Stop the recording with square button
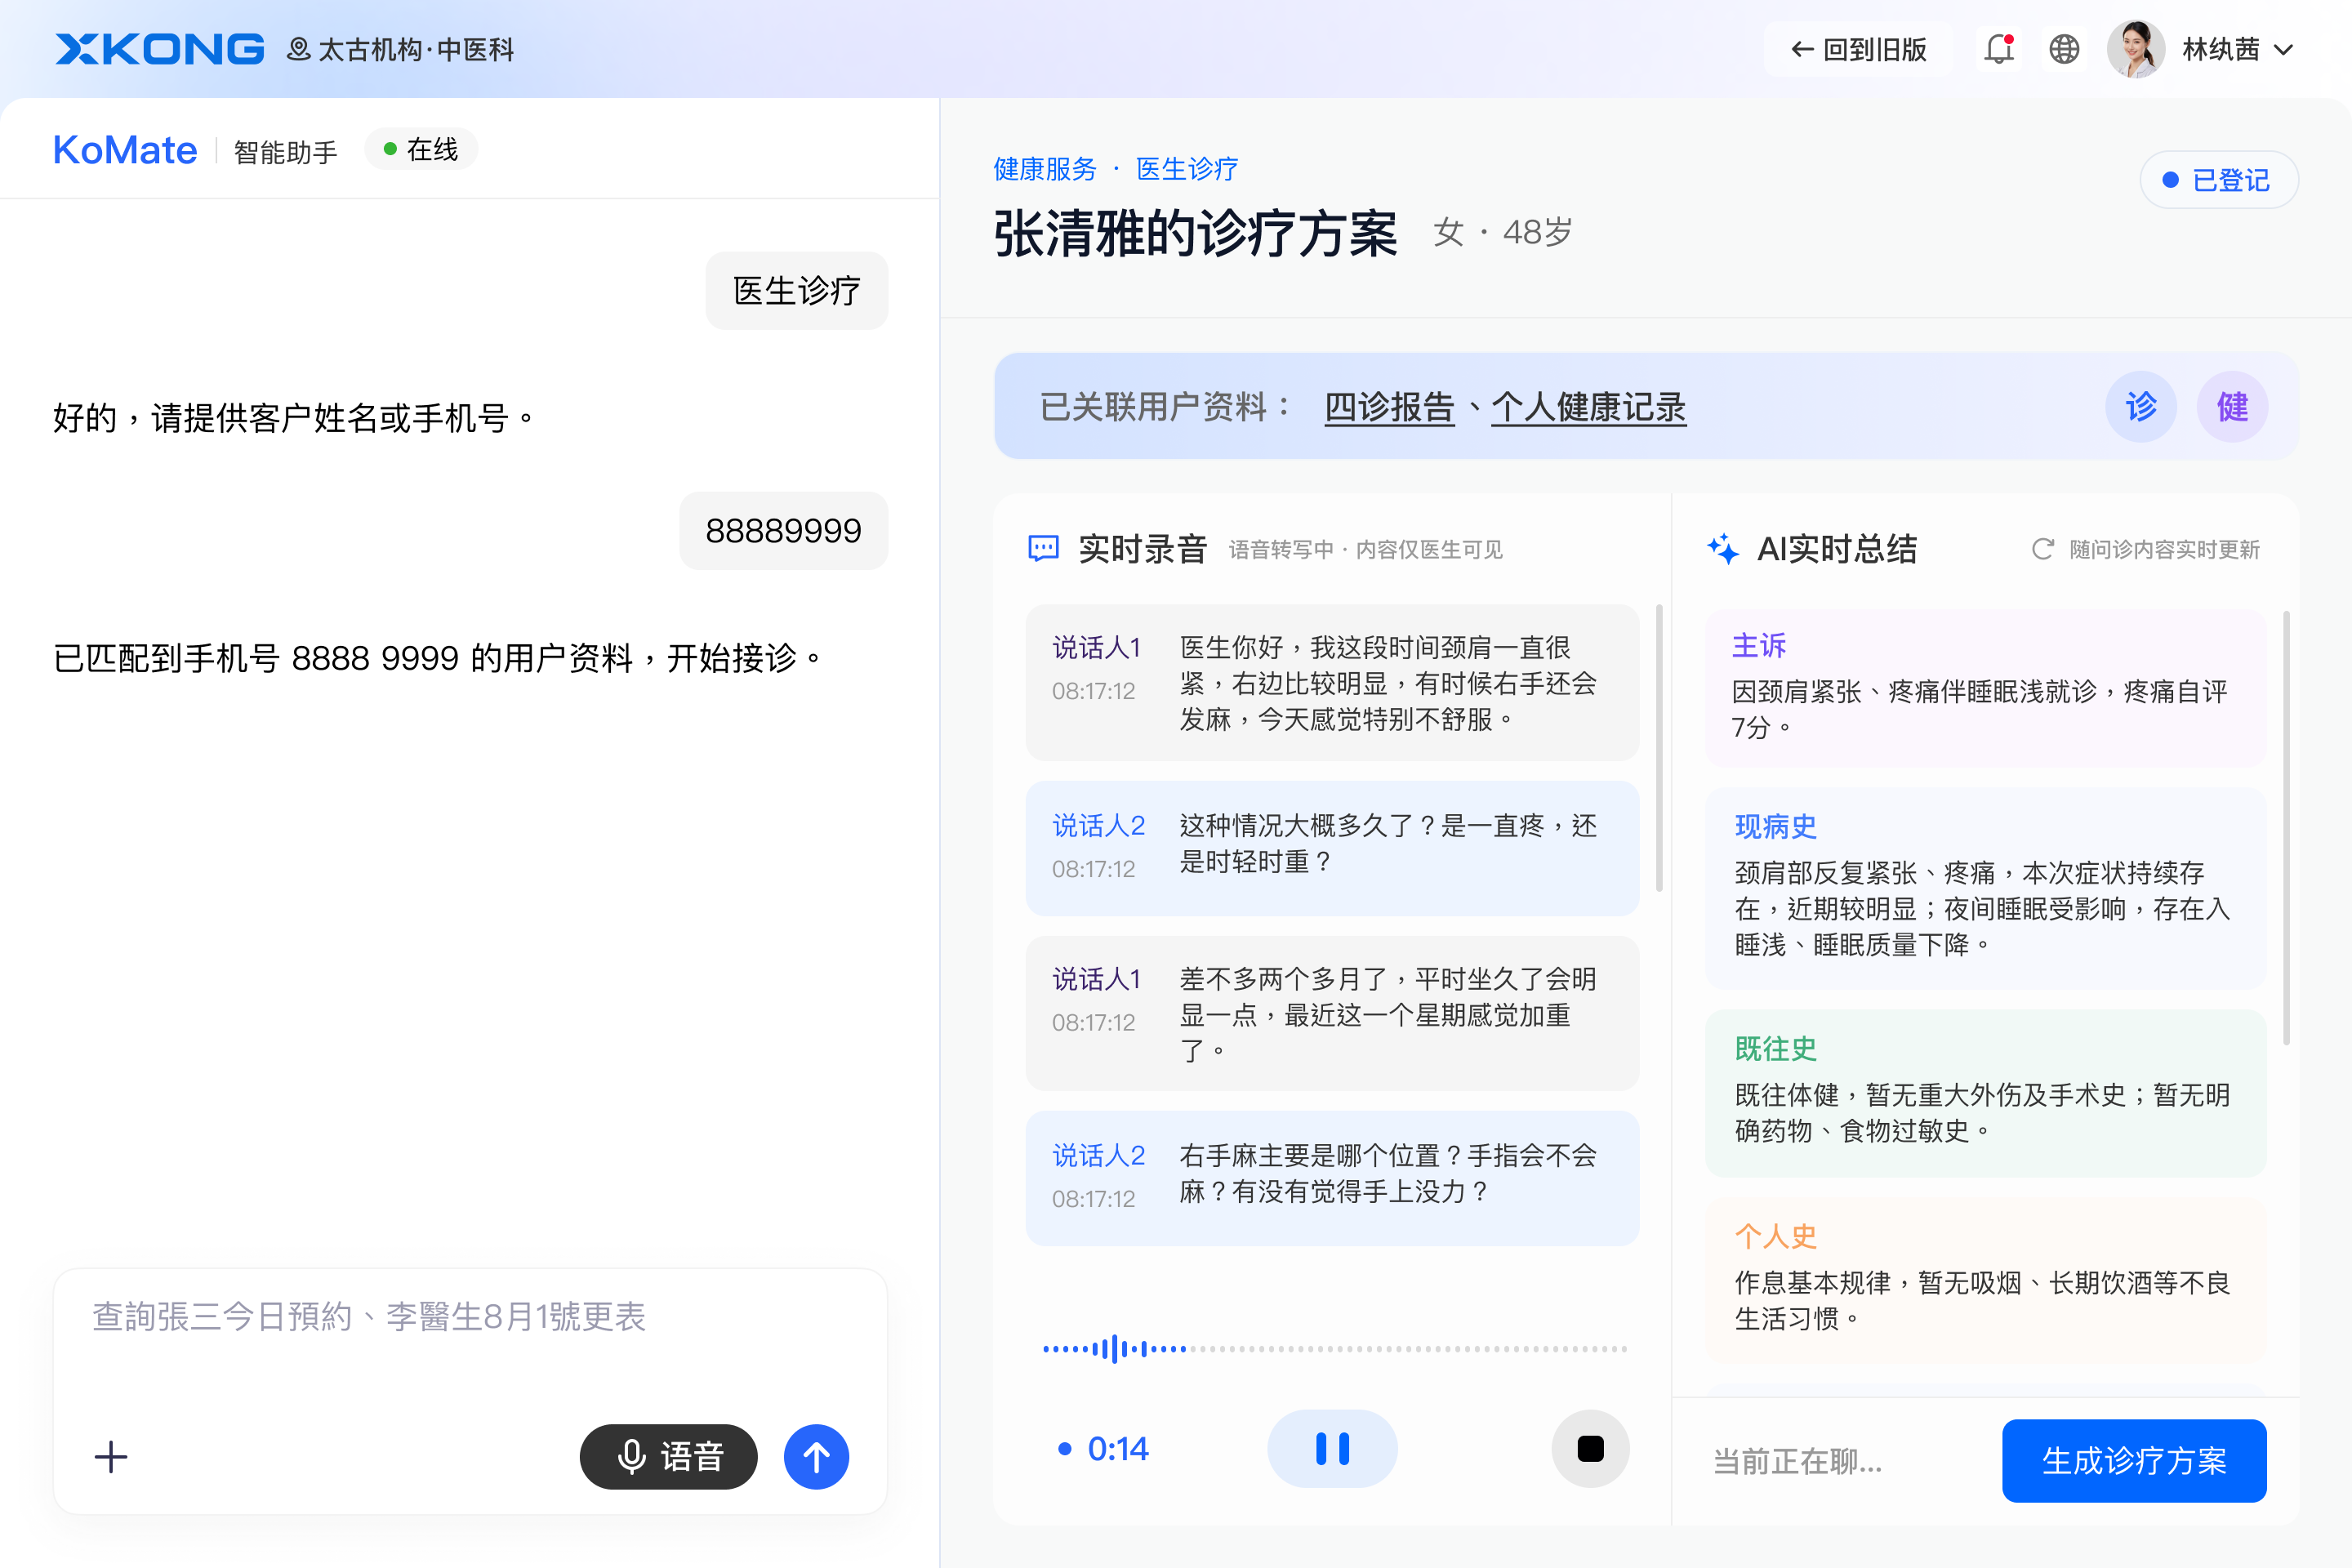The width and height of the screenshot is (2352, 1568). (1590, 1449)
